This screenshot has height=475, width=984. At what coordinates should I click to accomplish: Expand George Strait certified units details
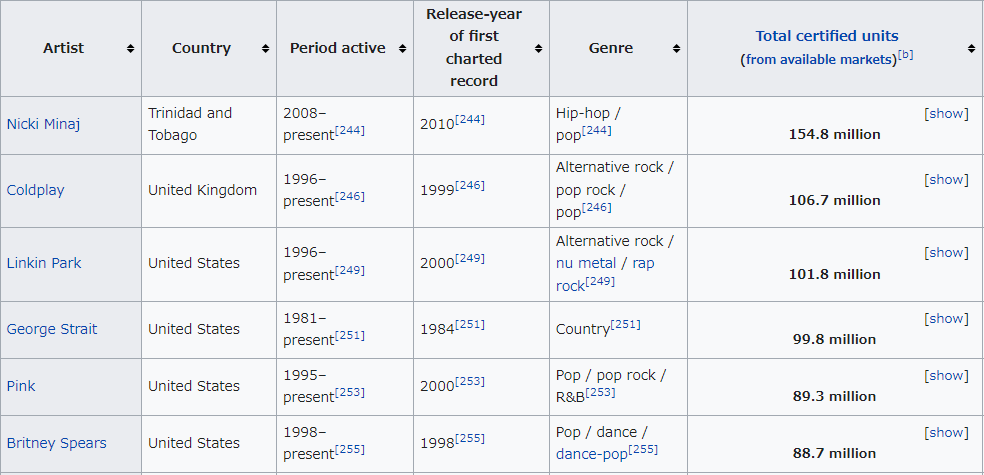(x=946, y=319)
